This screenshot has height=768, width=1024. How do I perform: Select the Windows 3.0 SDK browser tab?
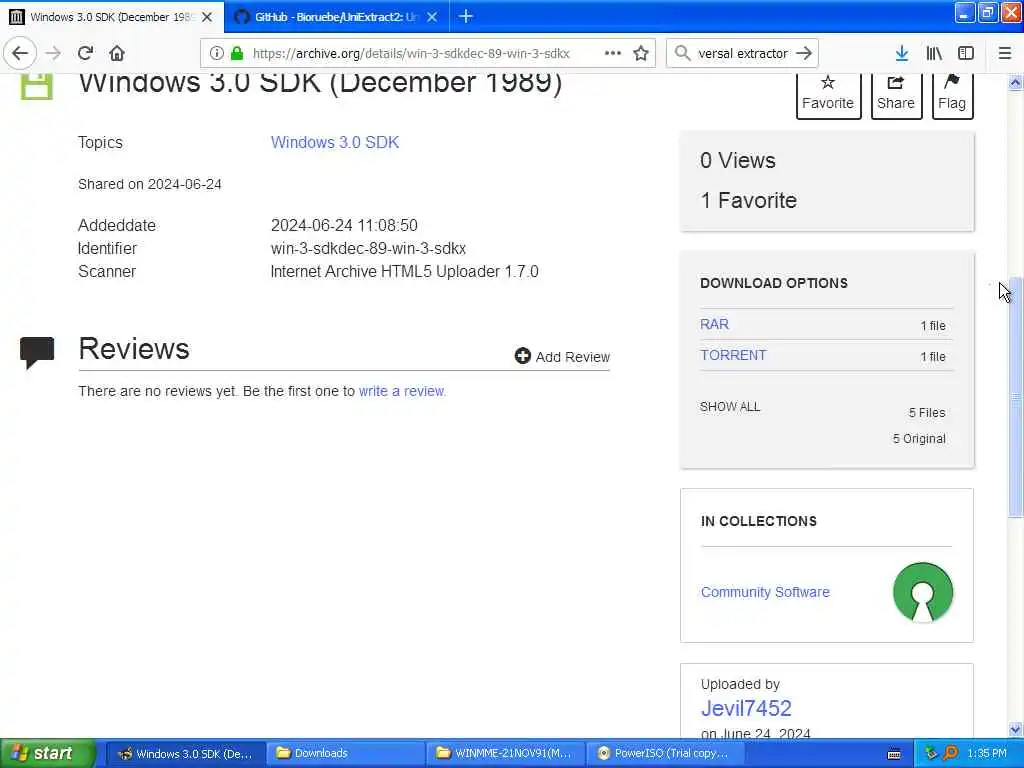coord(112,17)
